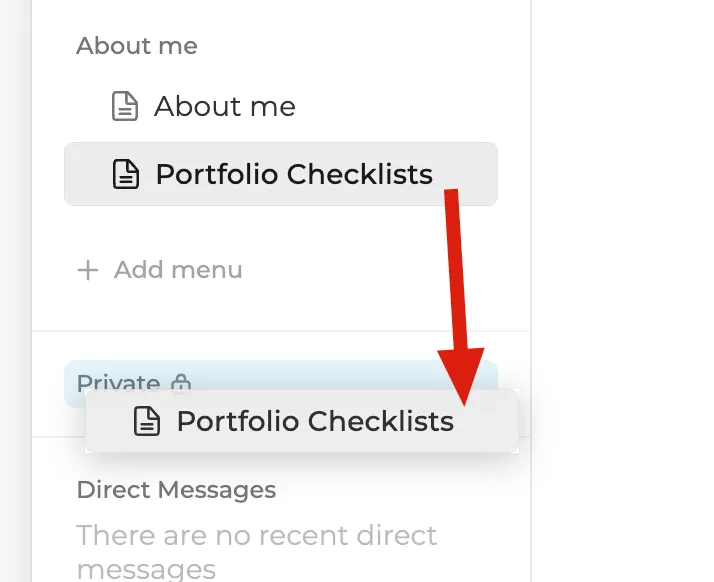This screenshot has height=582, width=714.
Task: Expand the Private section label
Action: pos(118,382)
